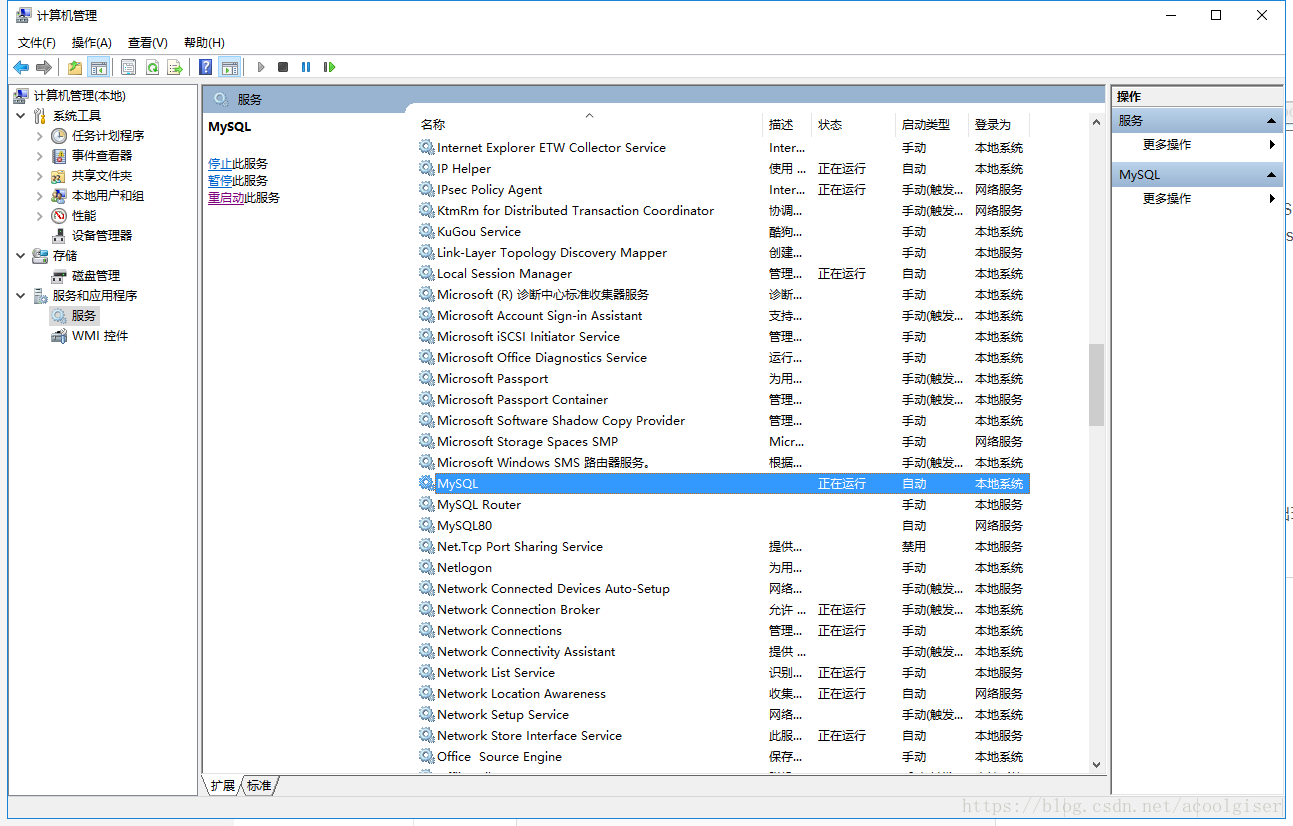Select the Office Source Engine row
1293x826 pixels.
click(x=723, y=756)
